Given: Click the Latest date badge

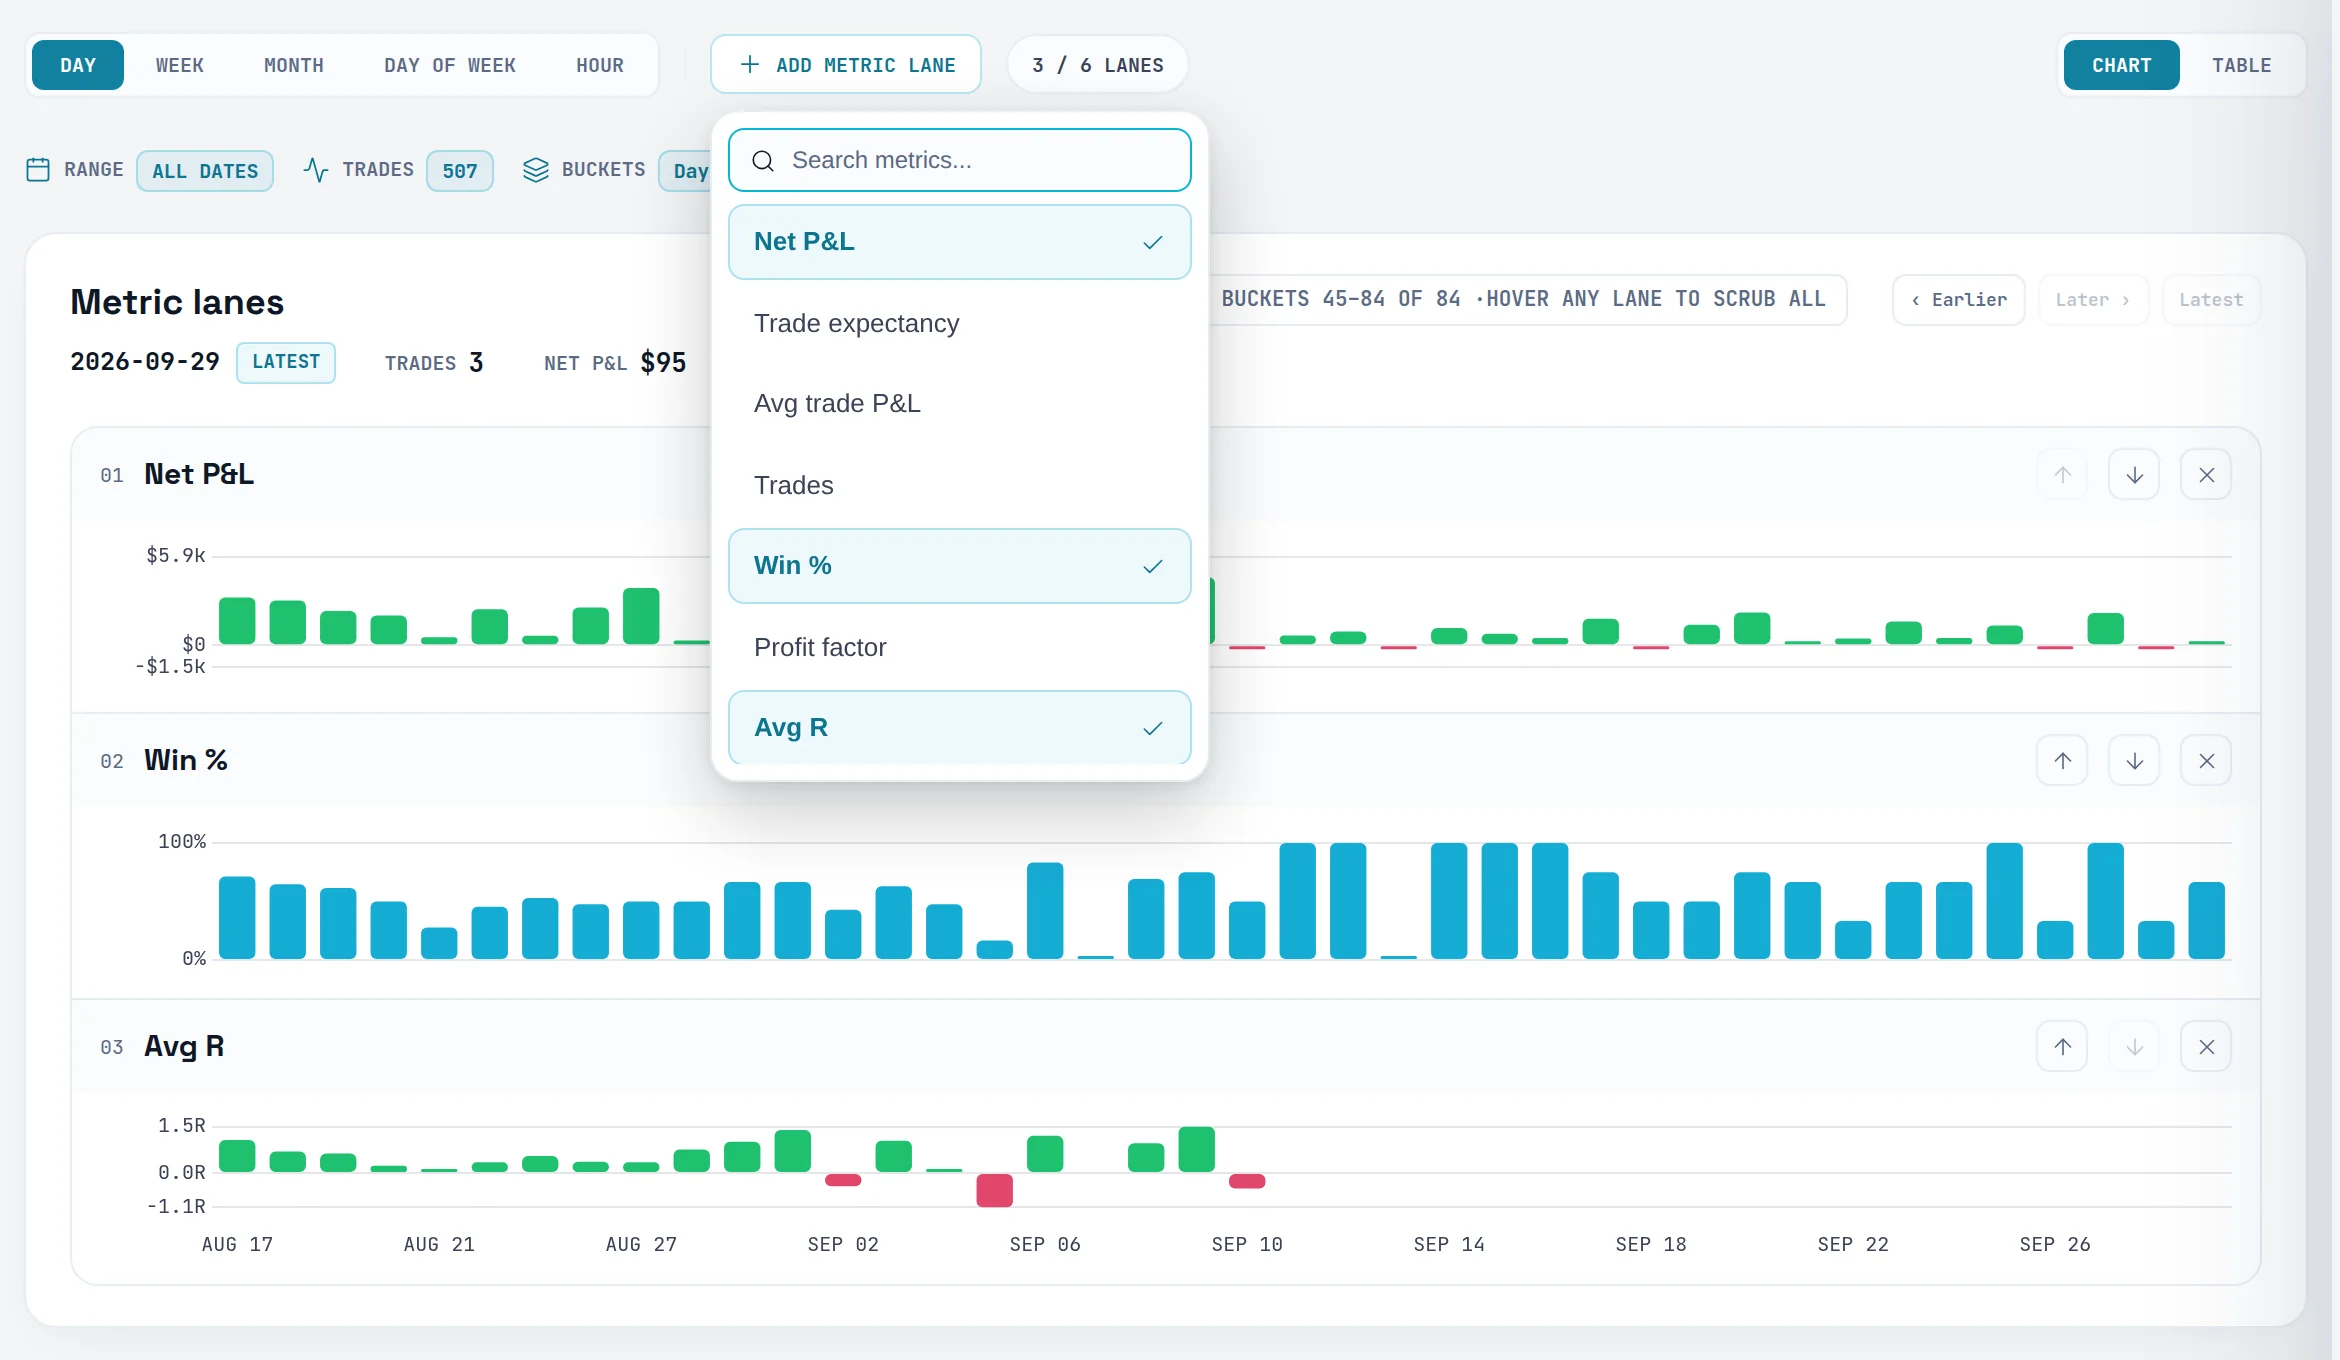Looking at the screenshot, I should click(x=286, y=362).
